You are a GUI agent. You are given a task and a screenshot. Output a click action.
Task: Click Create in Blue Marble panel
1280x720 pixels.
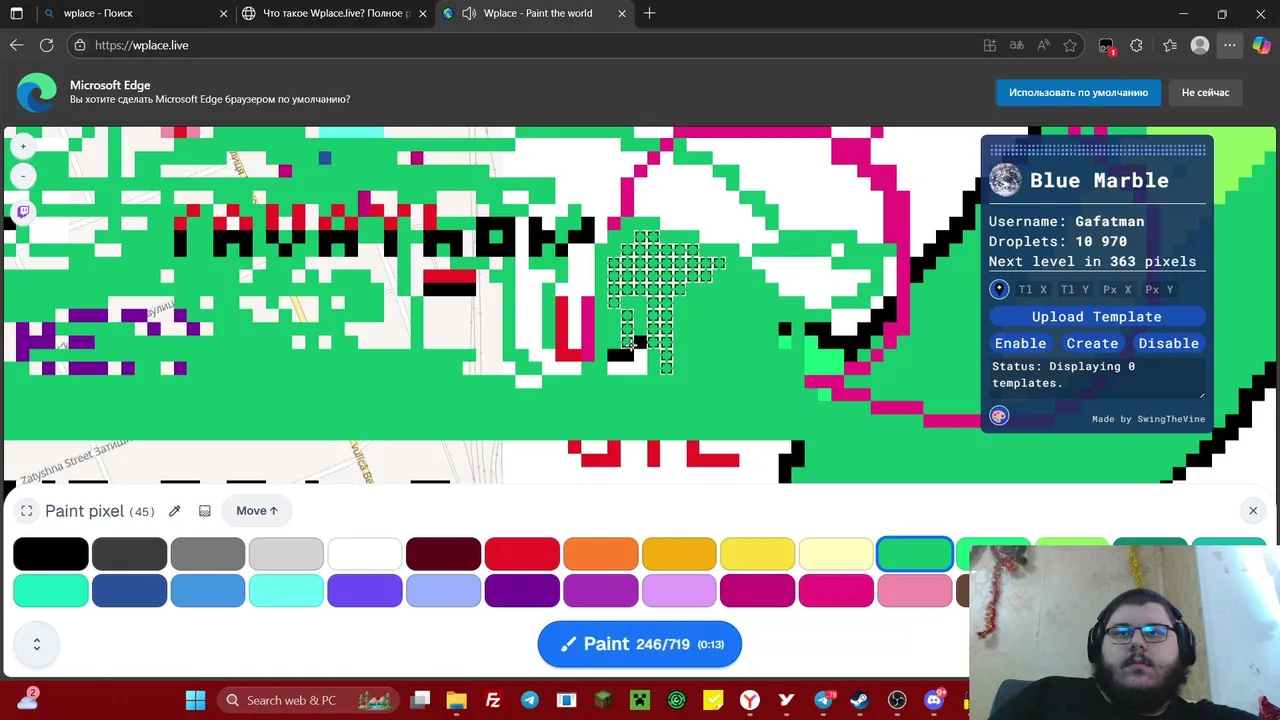1092,343
